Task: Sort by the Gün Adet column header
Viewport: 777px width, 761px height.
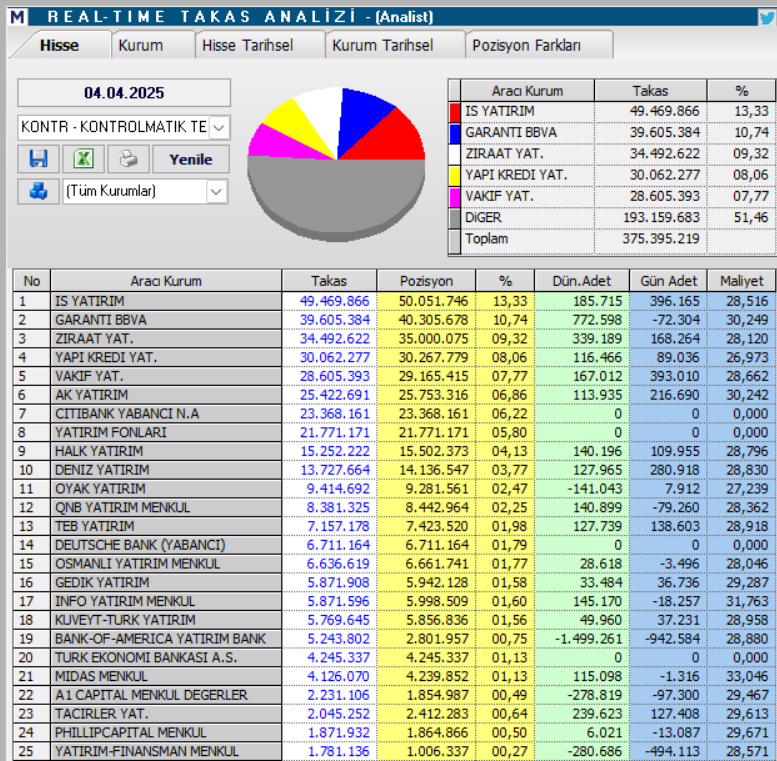Action: (x=668, y=281)
